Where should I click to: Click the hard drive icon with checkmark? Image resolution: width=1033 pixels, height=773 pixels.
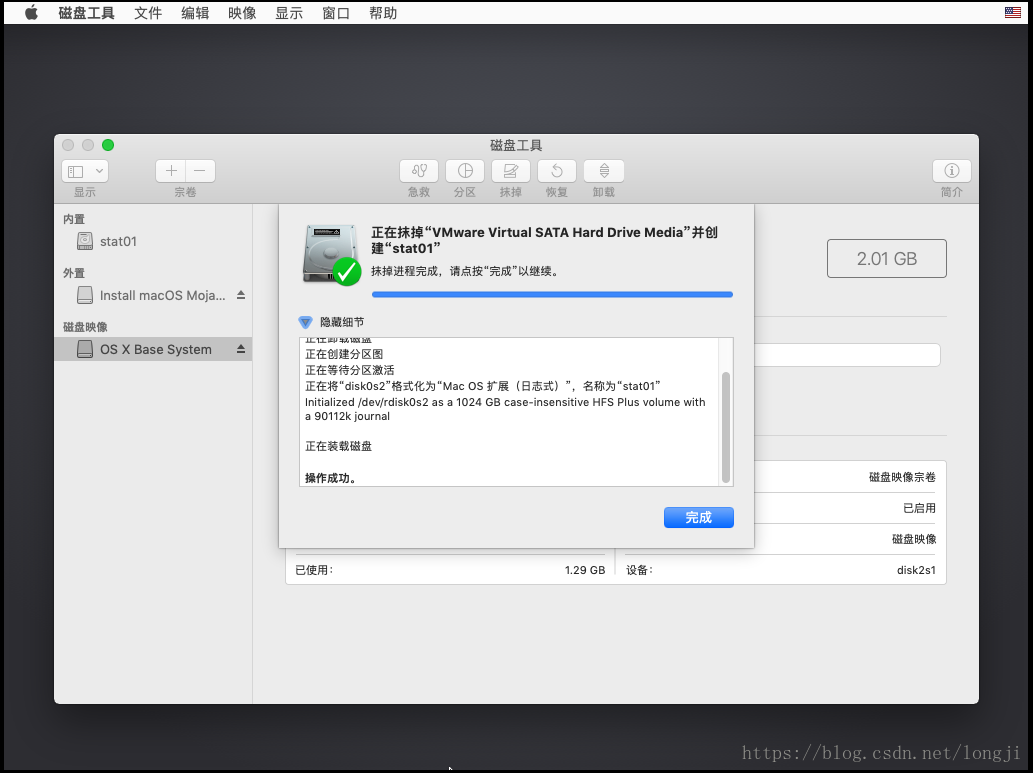(x=332, y=254)
